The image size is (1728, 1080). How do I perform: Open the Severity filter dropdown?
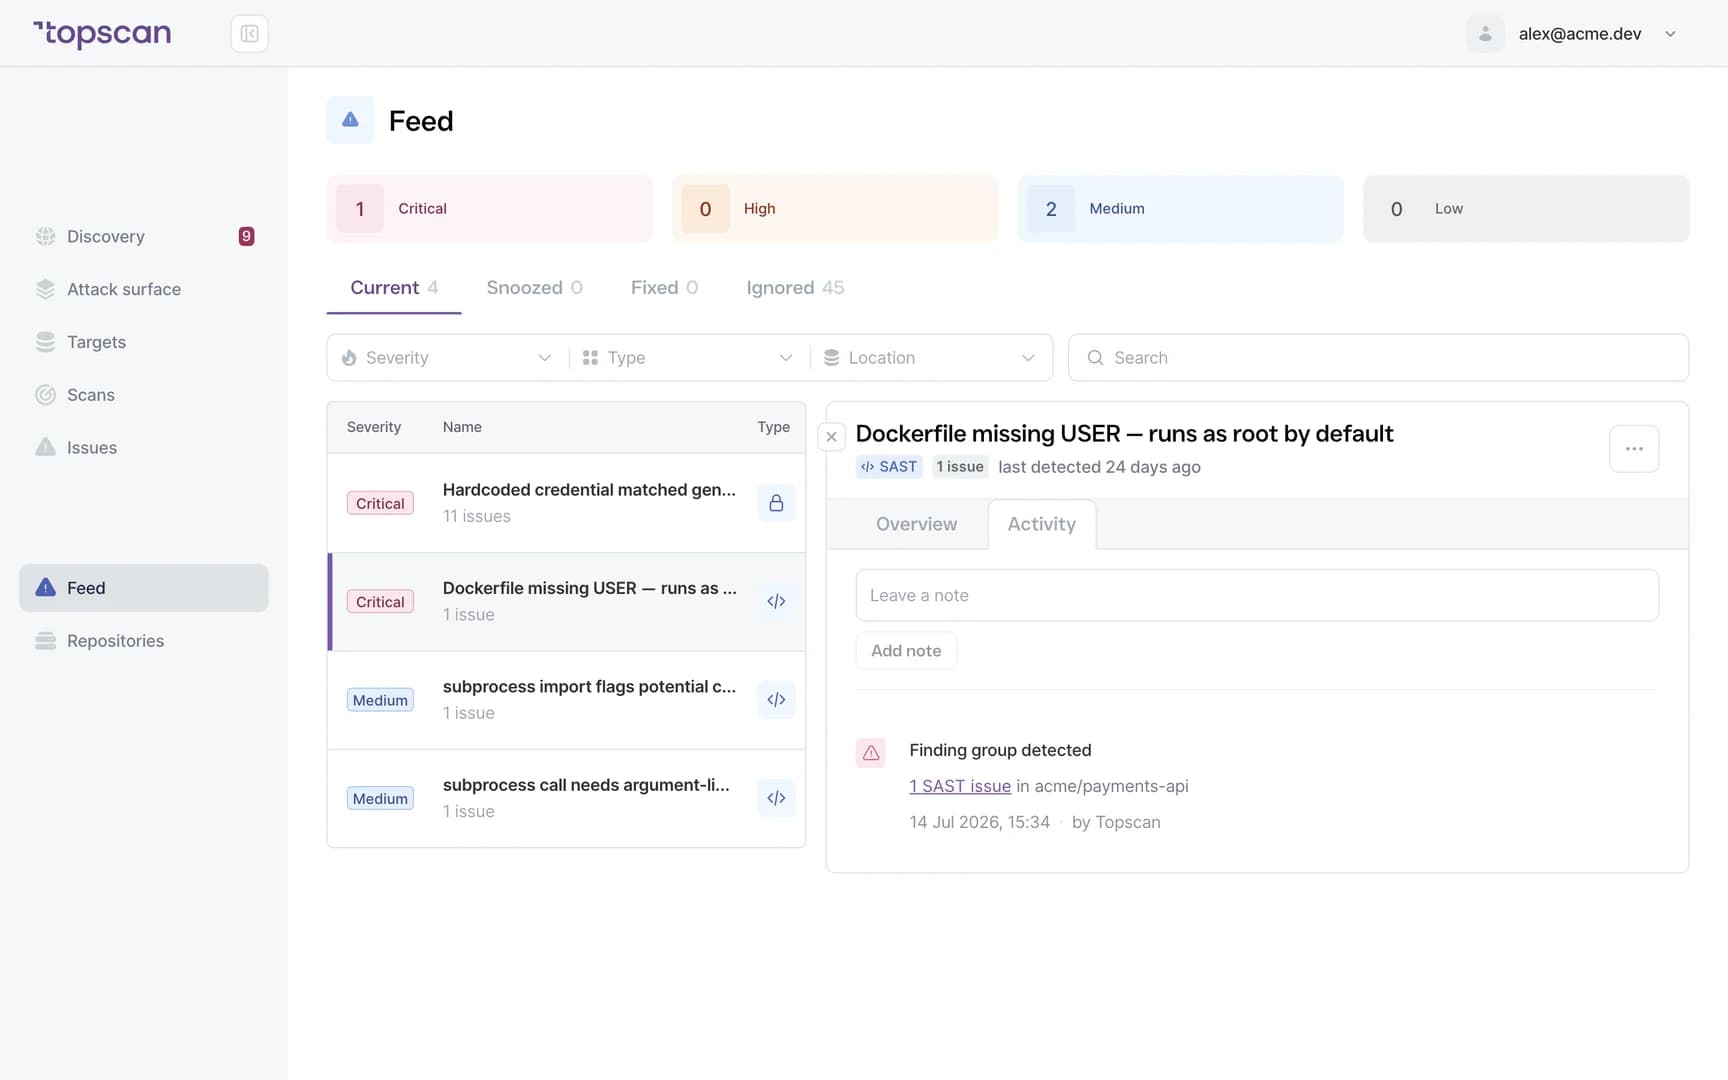pyautogui.click(x=447, y=358)
